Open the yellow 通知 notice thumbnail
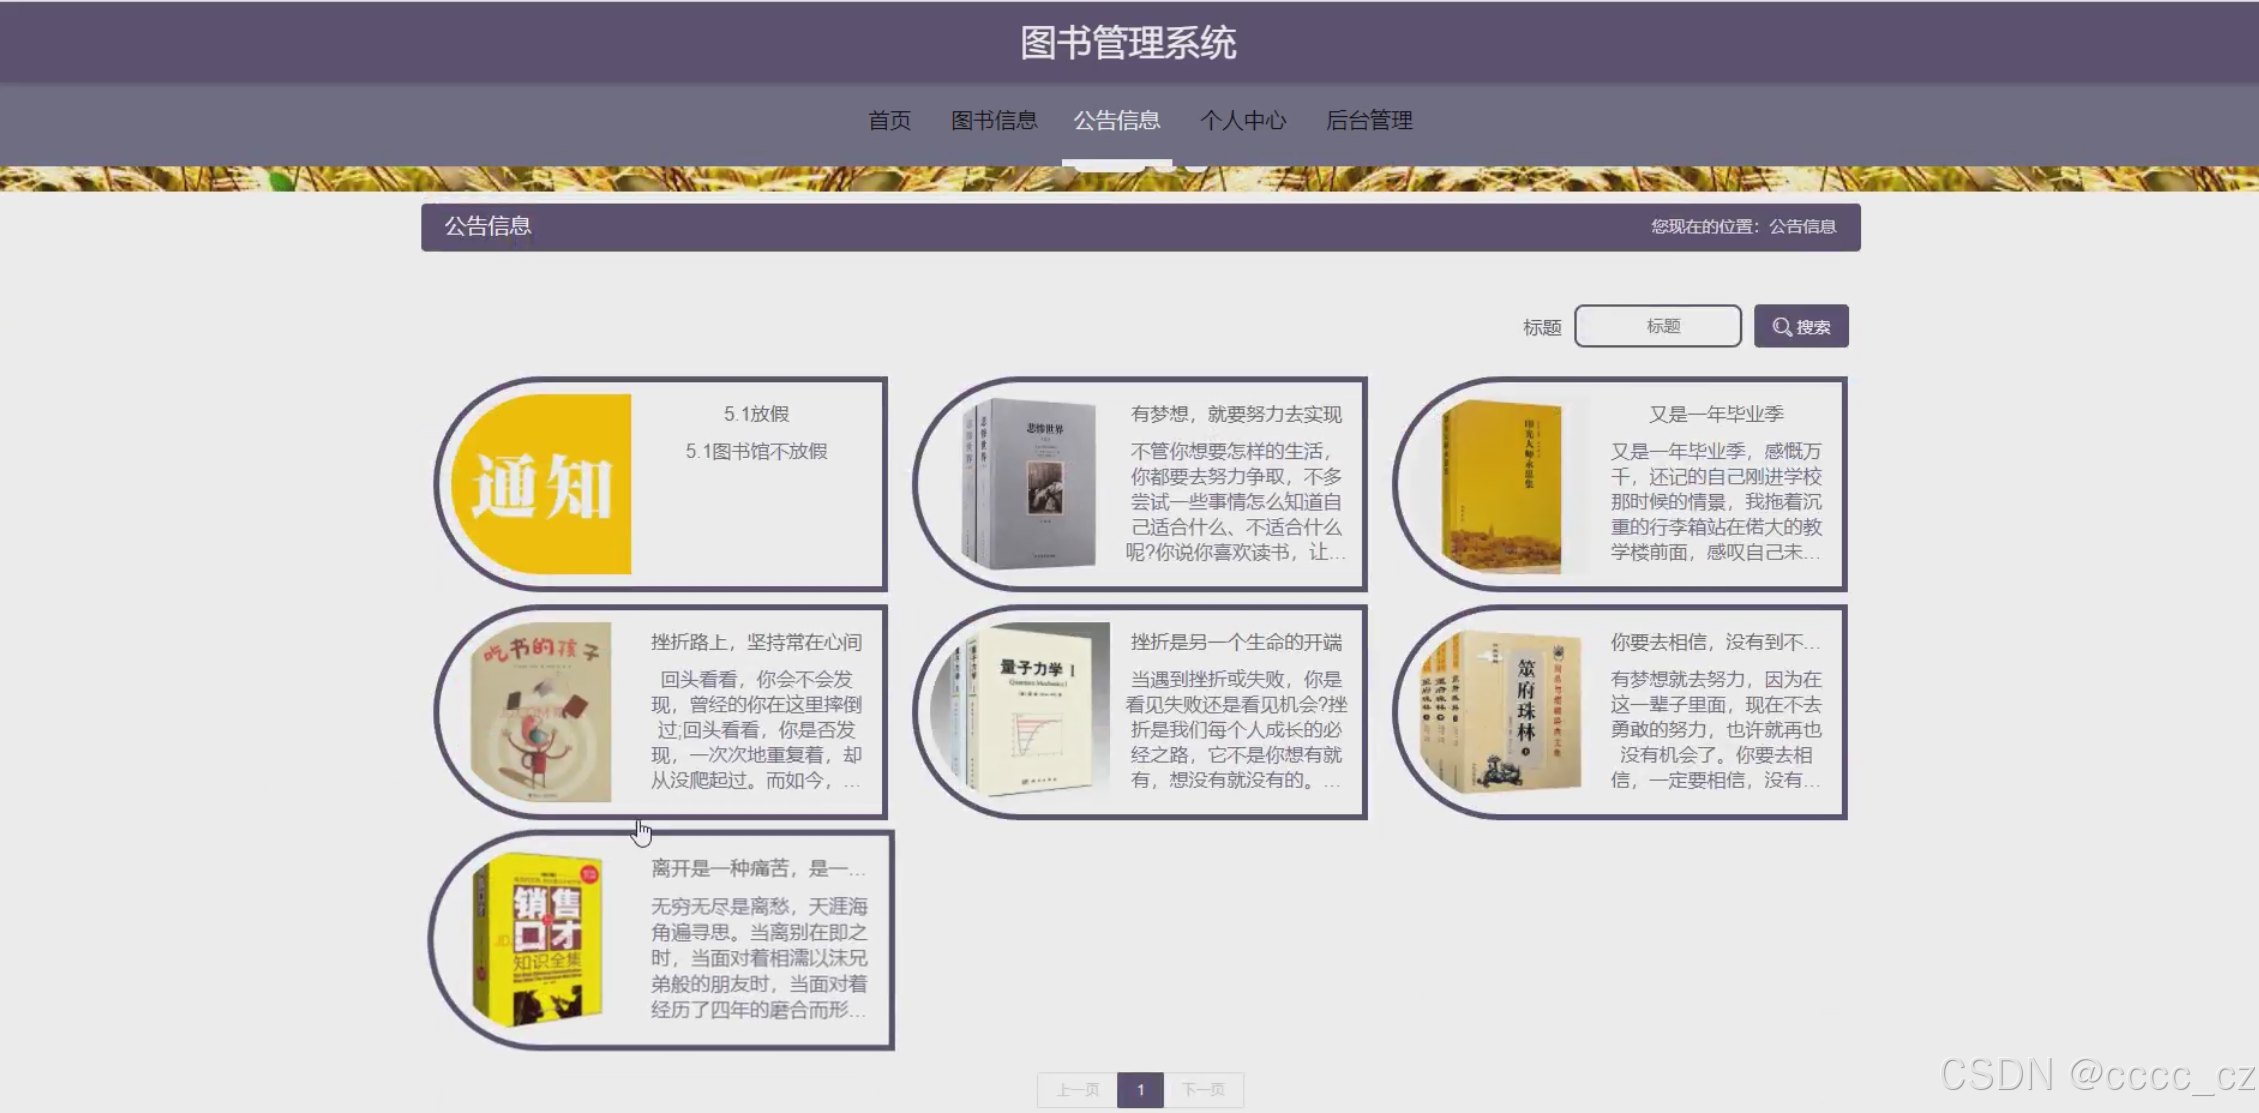This screenshot has height=1113, width=2259. coord(541,484)
